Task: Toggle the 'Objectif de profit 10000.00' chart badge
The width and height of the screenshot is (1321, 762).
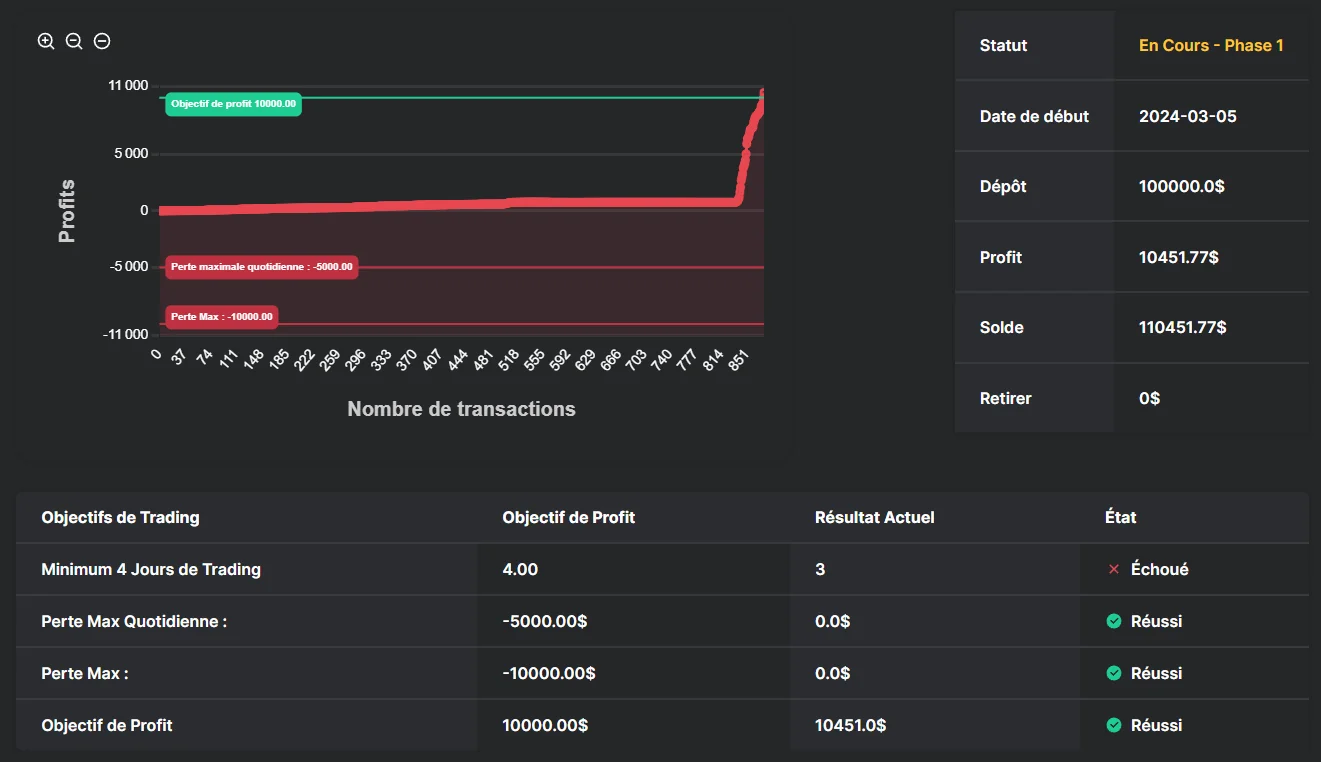Action: (232, 103)
